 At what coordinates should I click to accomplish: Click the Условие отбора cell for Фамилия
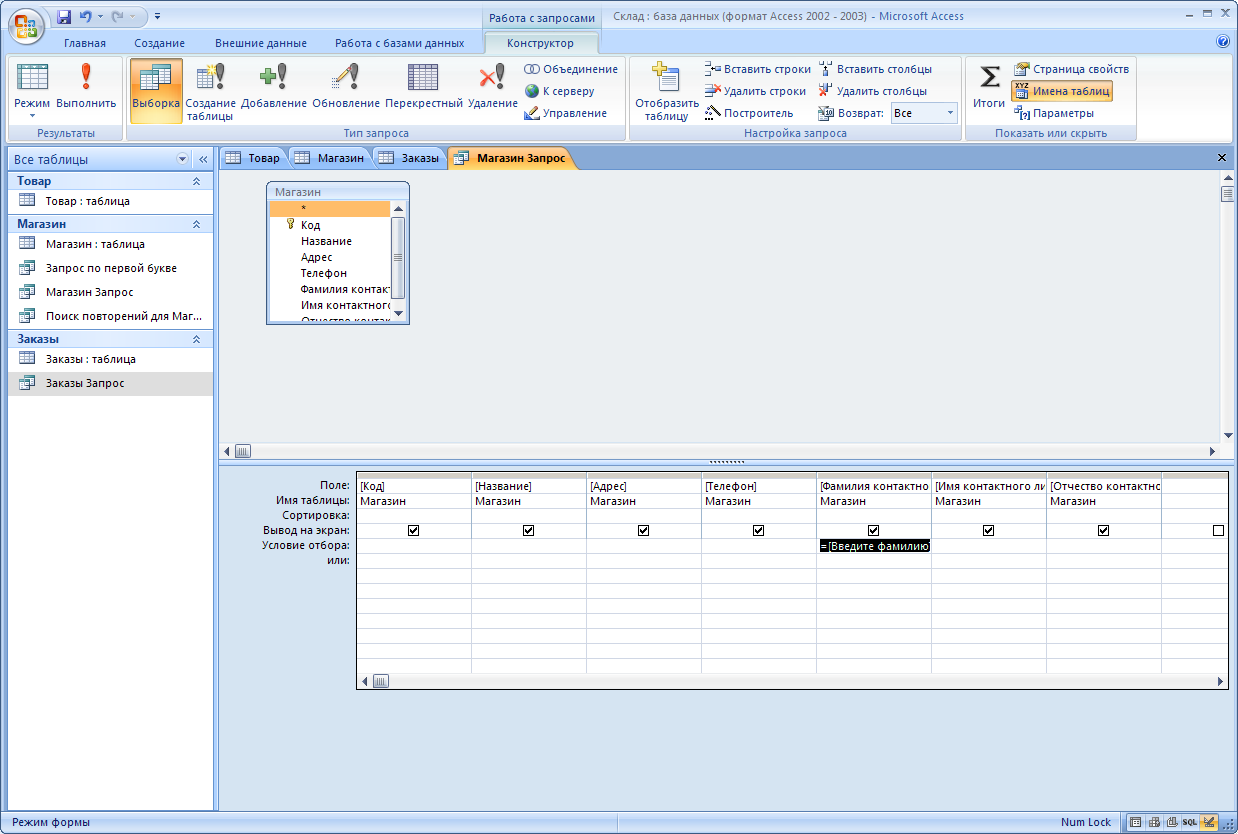click(874, 546)
